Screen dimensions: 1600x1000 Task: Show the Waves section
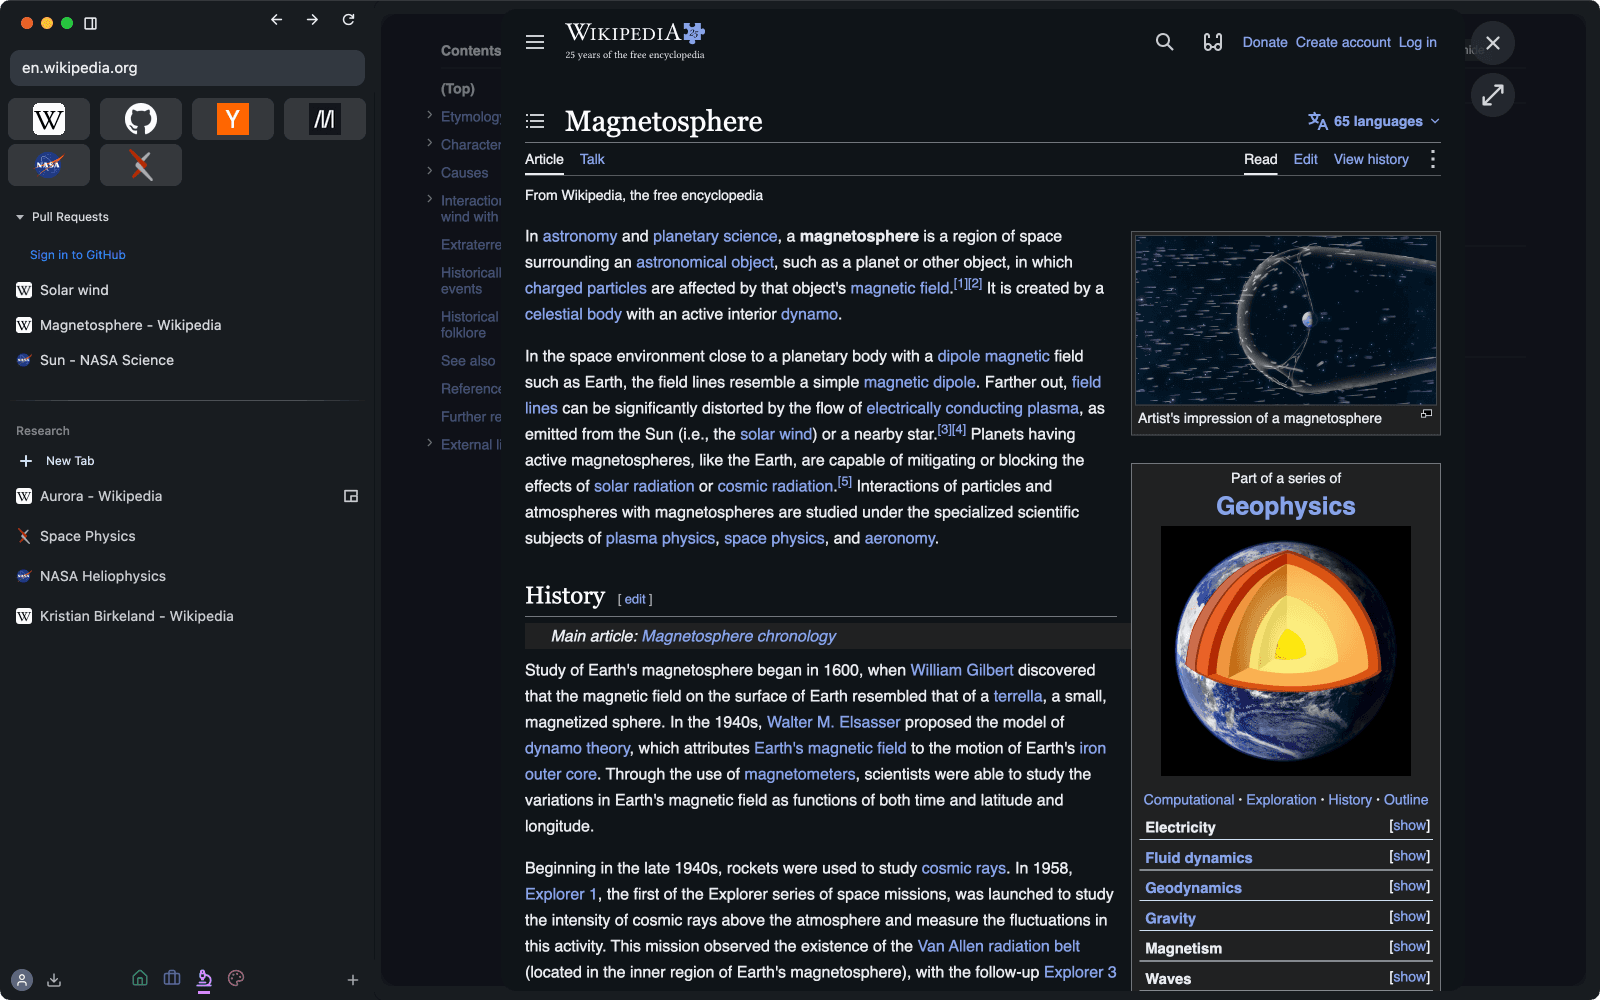point(1410,977)
